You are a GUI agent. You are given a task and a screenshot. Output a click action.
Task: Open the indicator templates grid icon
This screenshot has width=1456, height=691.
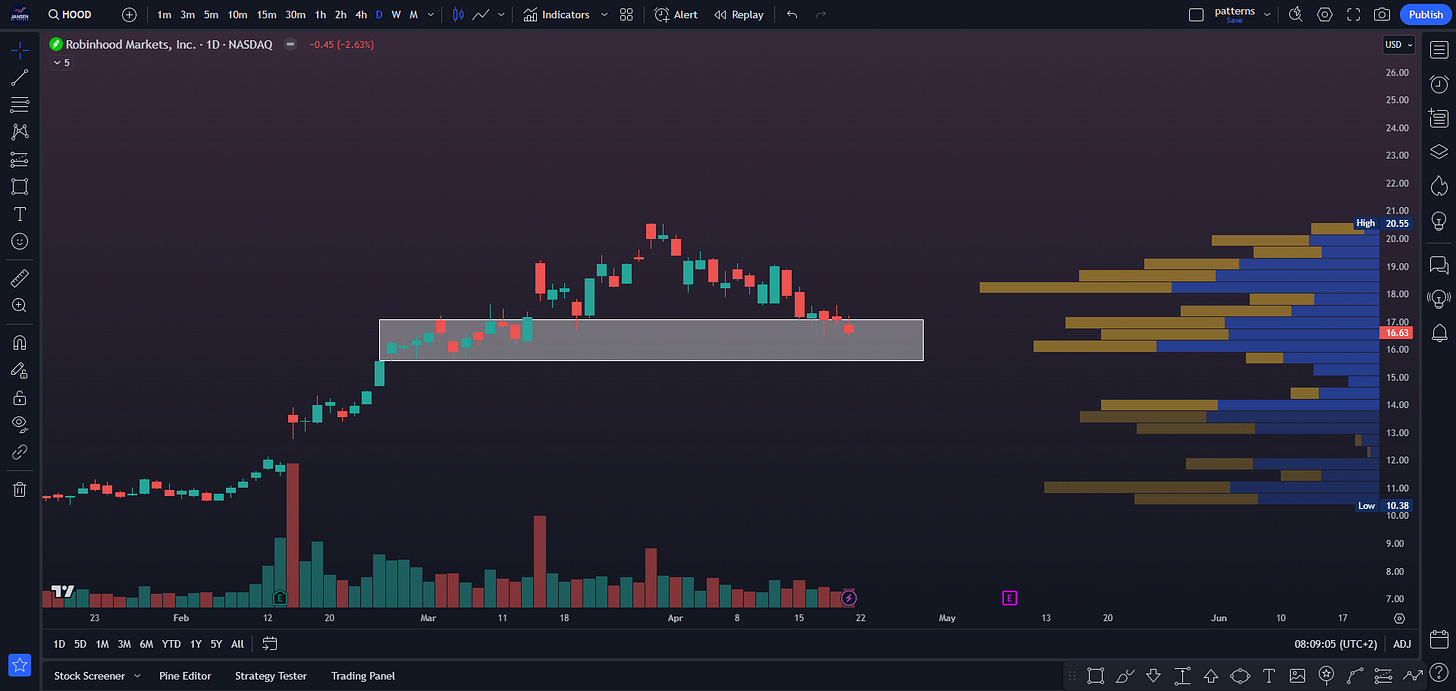(x=626, y=15)
